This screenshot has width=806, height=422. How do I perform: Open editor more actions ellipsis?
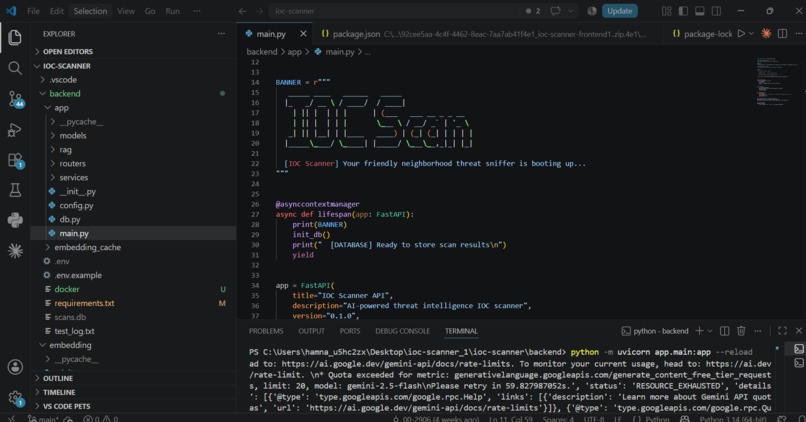pos(799,33)
